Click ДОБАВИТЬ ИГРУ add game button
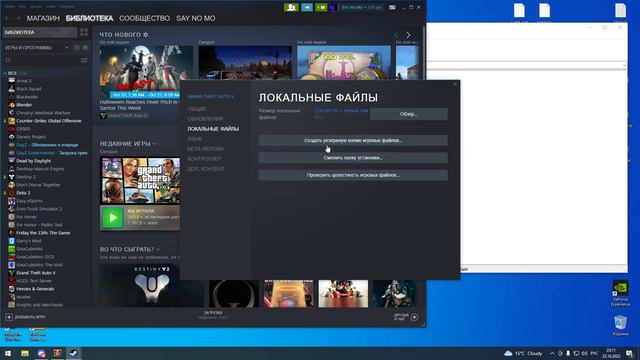The width and height of the screenshot is (640, 360). click(x=26, y=317)
